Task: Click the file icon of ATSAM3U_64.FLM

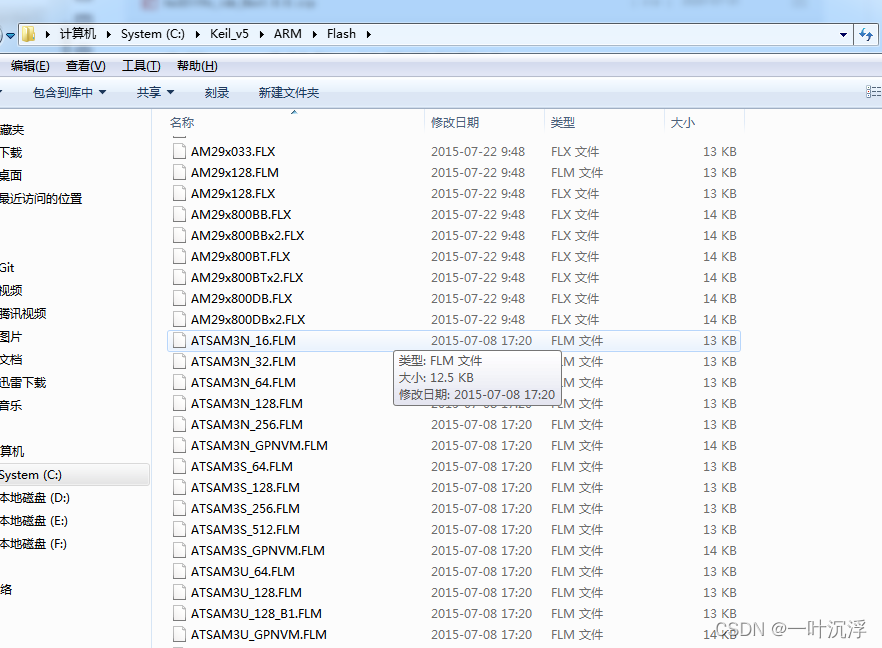Action: click(x=179, y=572)
